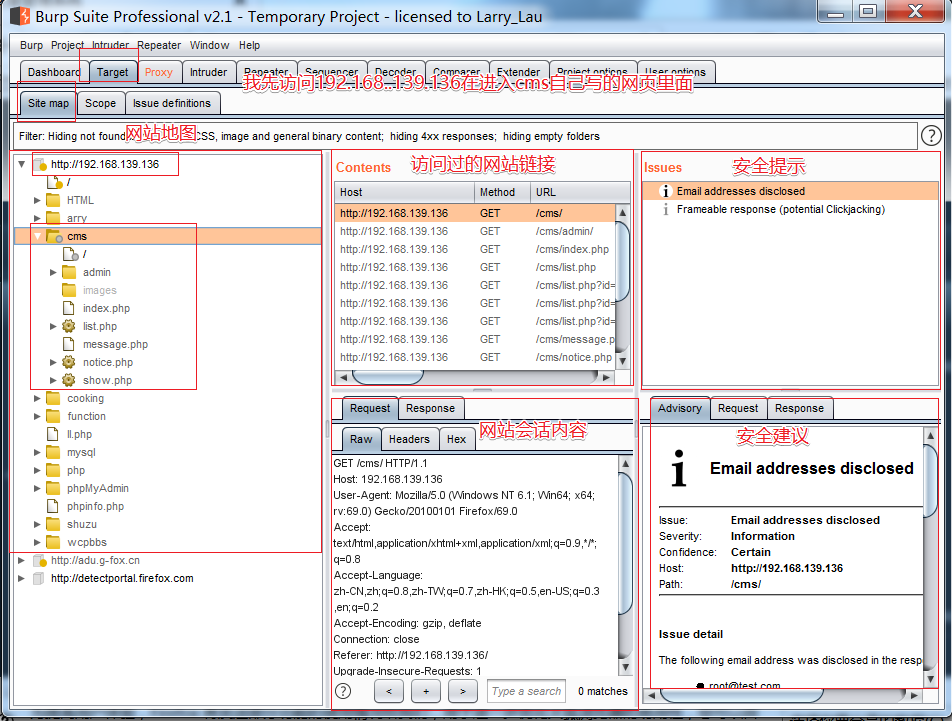Select the /cms/admin/ row in Contents
952x721 pixels.
(475, 231)
